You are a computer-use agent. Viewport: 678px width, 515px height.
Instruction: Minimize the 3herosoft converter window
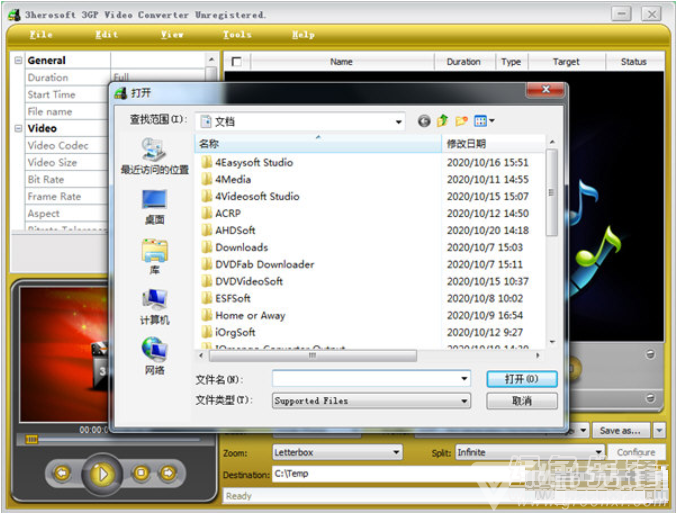[621, 14]
